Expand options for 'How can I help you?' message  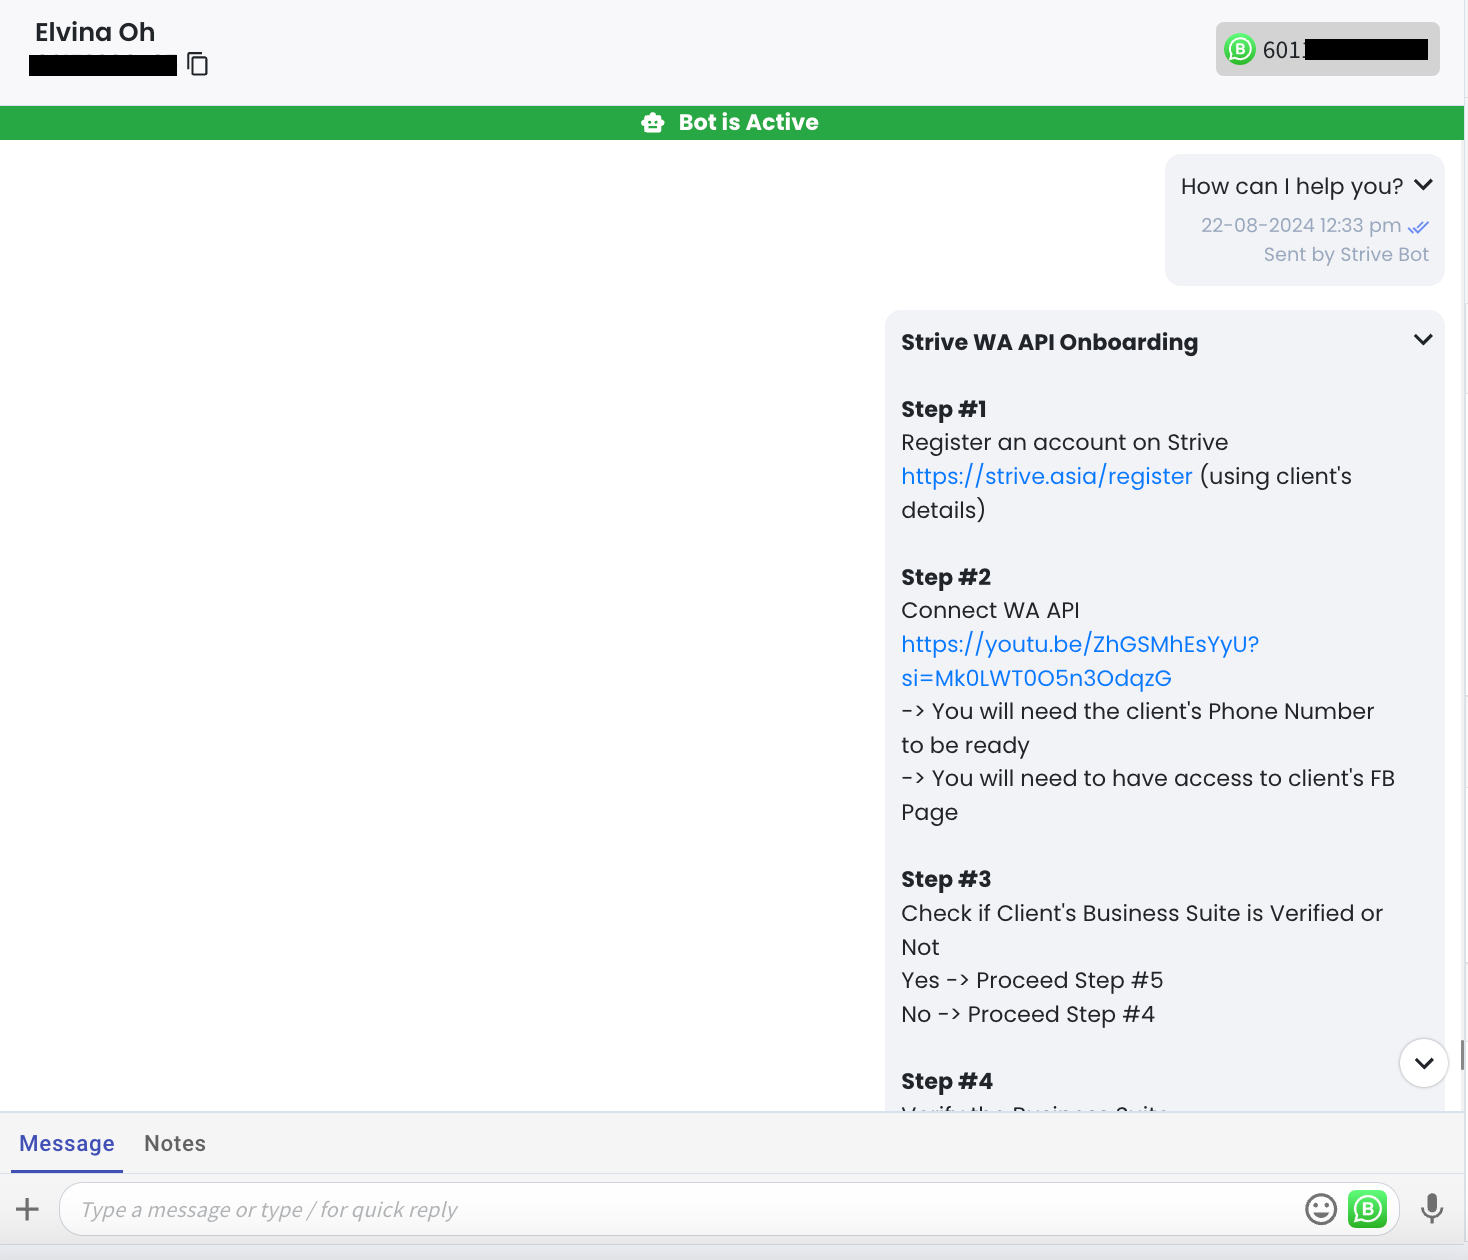pos(1424,185)
